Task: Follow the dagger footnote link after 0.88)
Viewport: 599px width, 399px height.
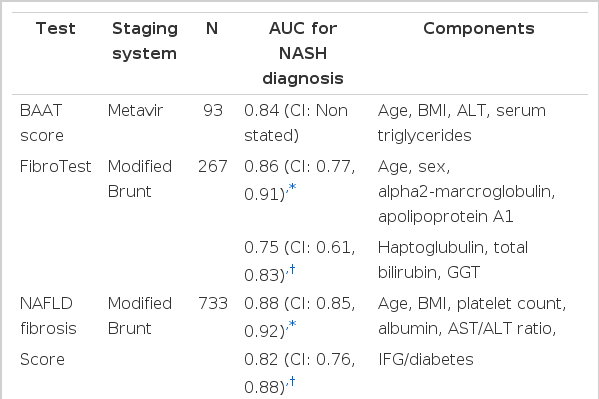Action: tap(292, 381)
